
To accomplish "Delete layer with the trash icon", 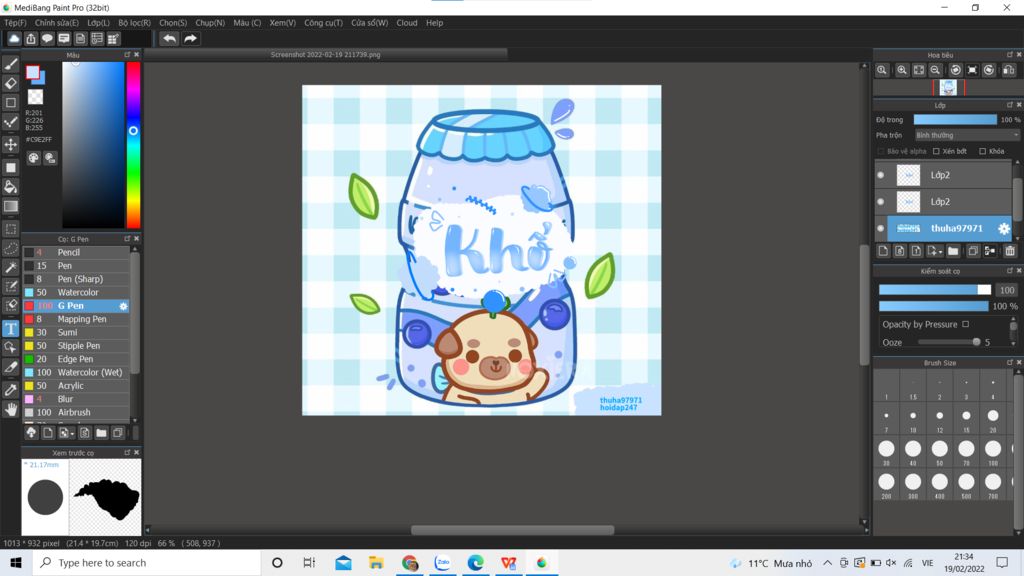I will pos(1010,251).
